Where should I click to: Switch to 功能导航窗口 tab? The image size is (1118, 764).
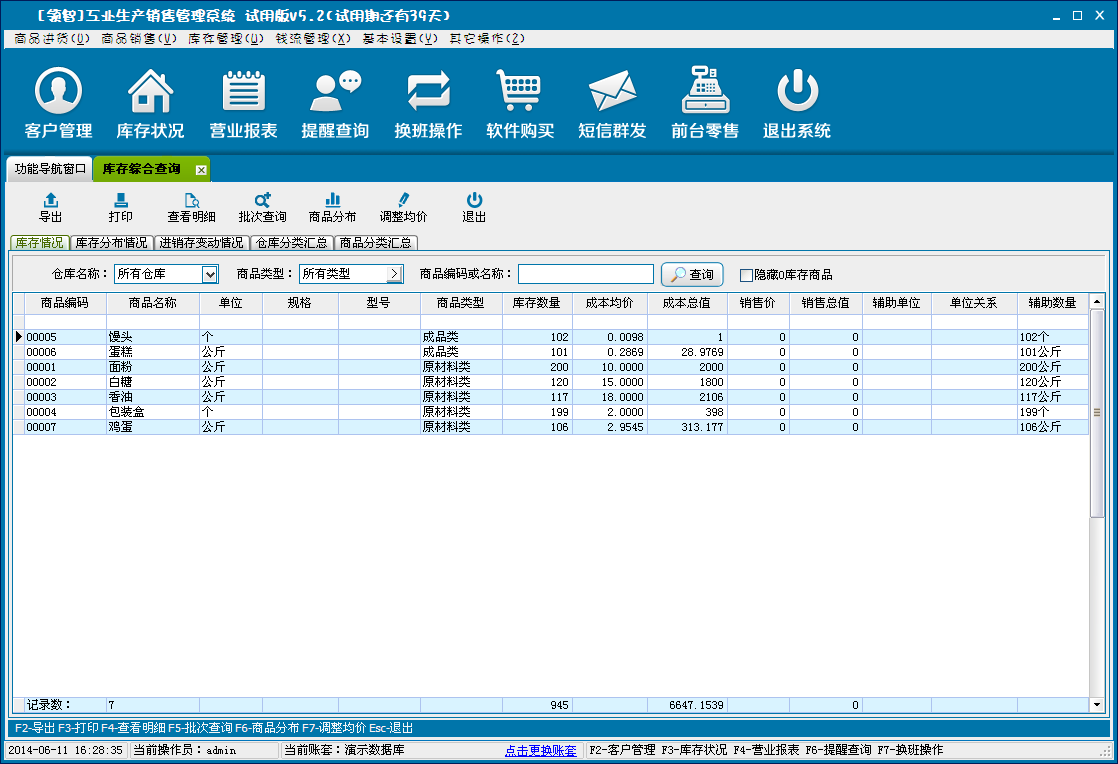click(50, 169)
